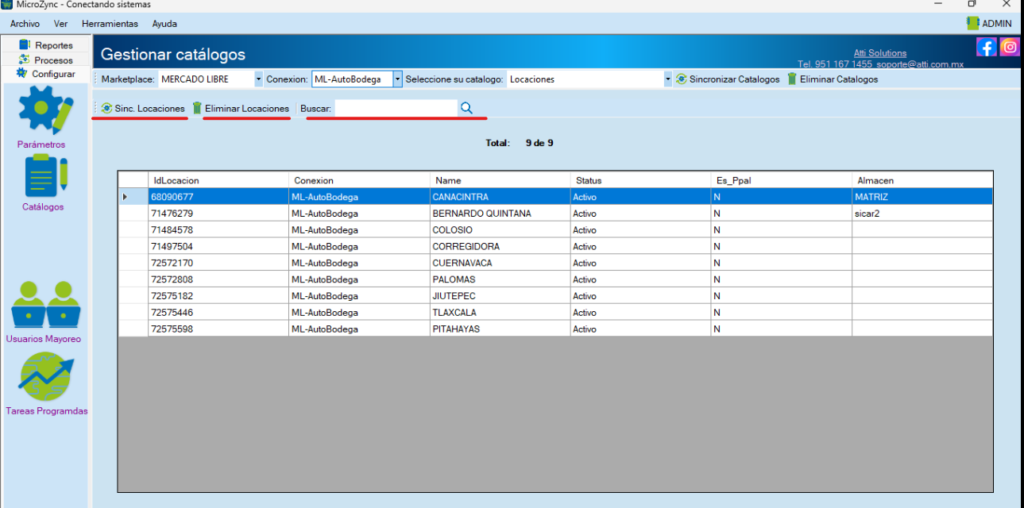Viewport: 1024px width, 508px height.
Task: Click ML-AutoBodega in TLAXCALA row
Action: pos(359,312)
